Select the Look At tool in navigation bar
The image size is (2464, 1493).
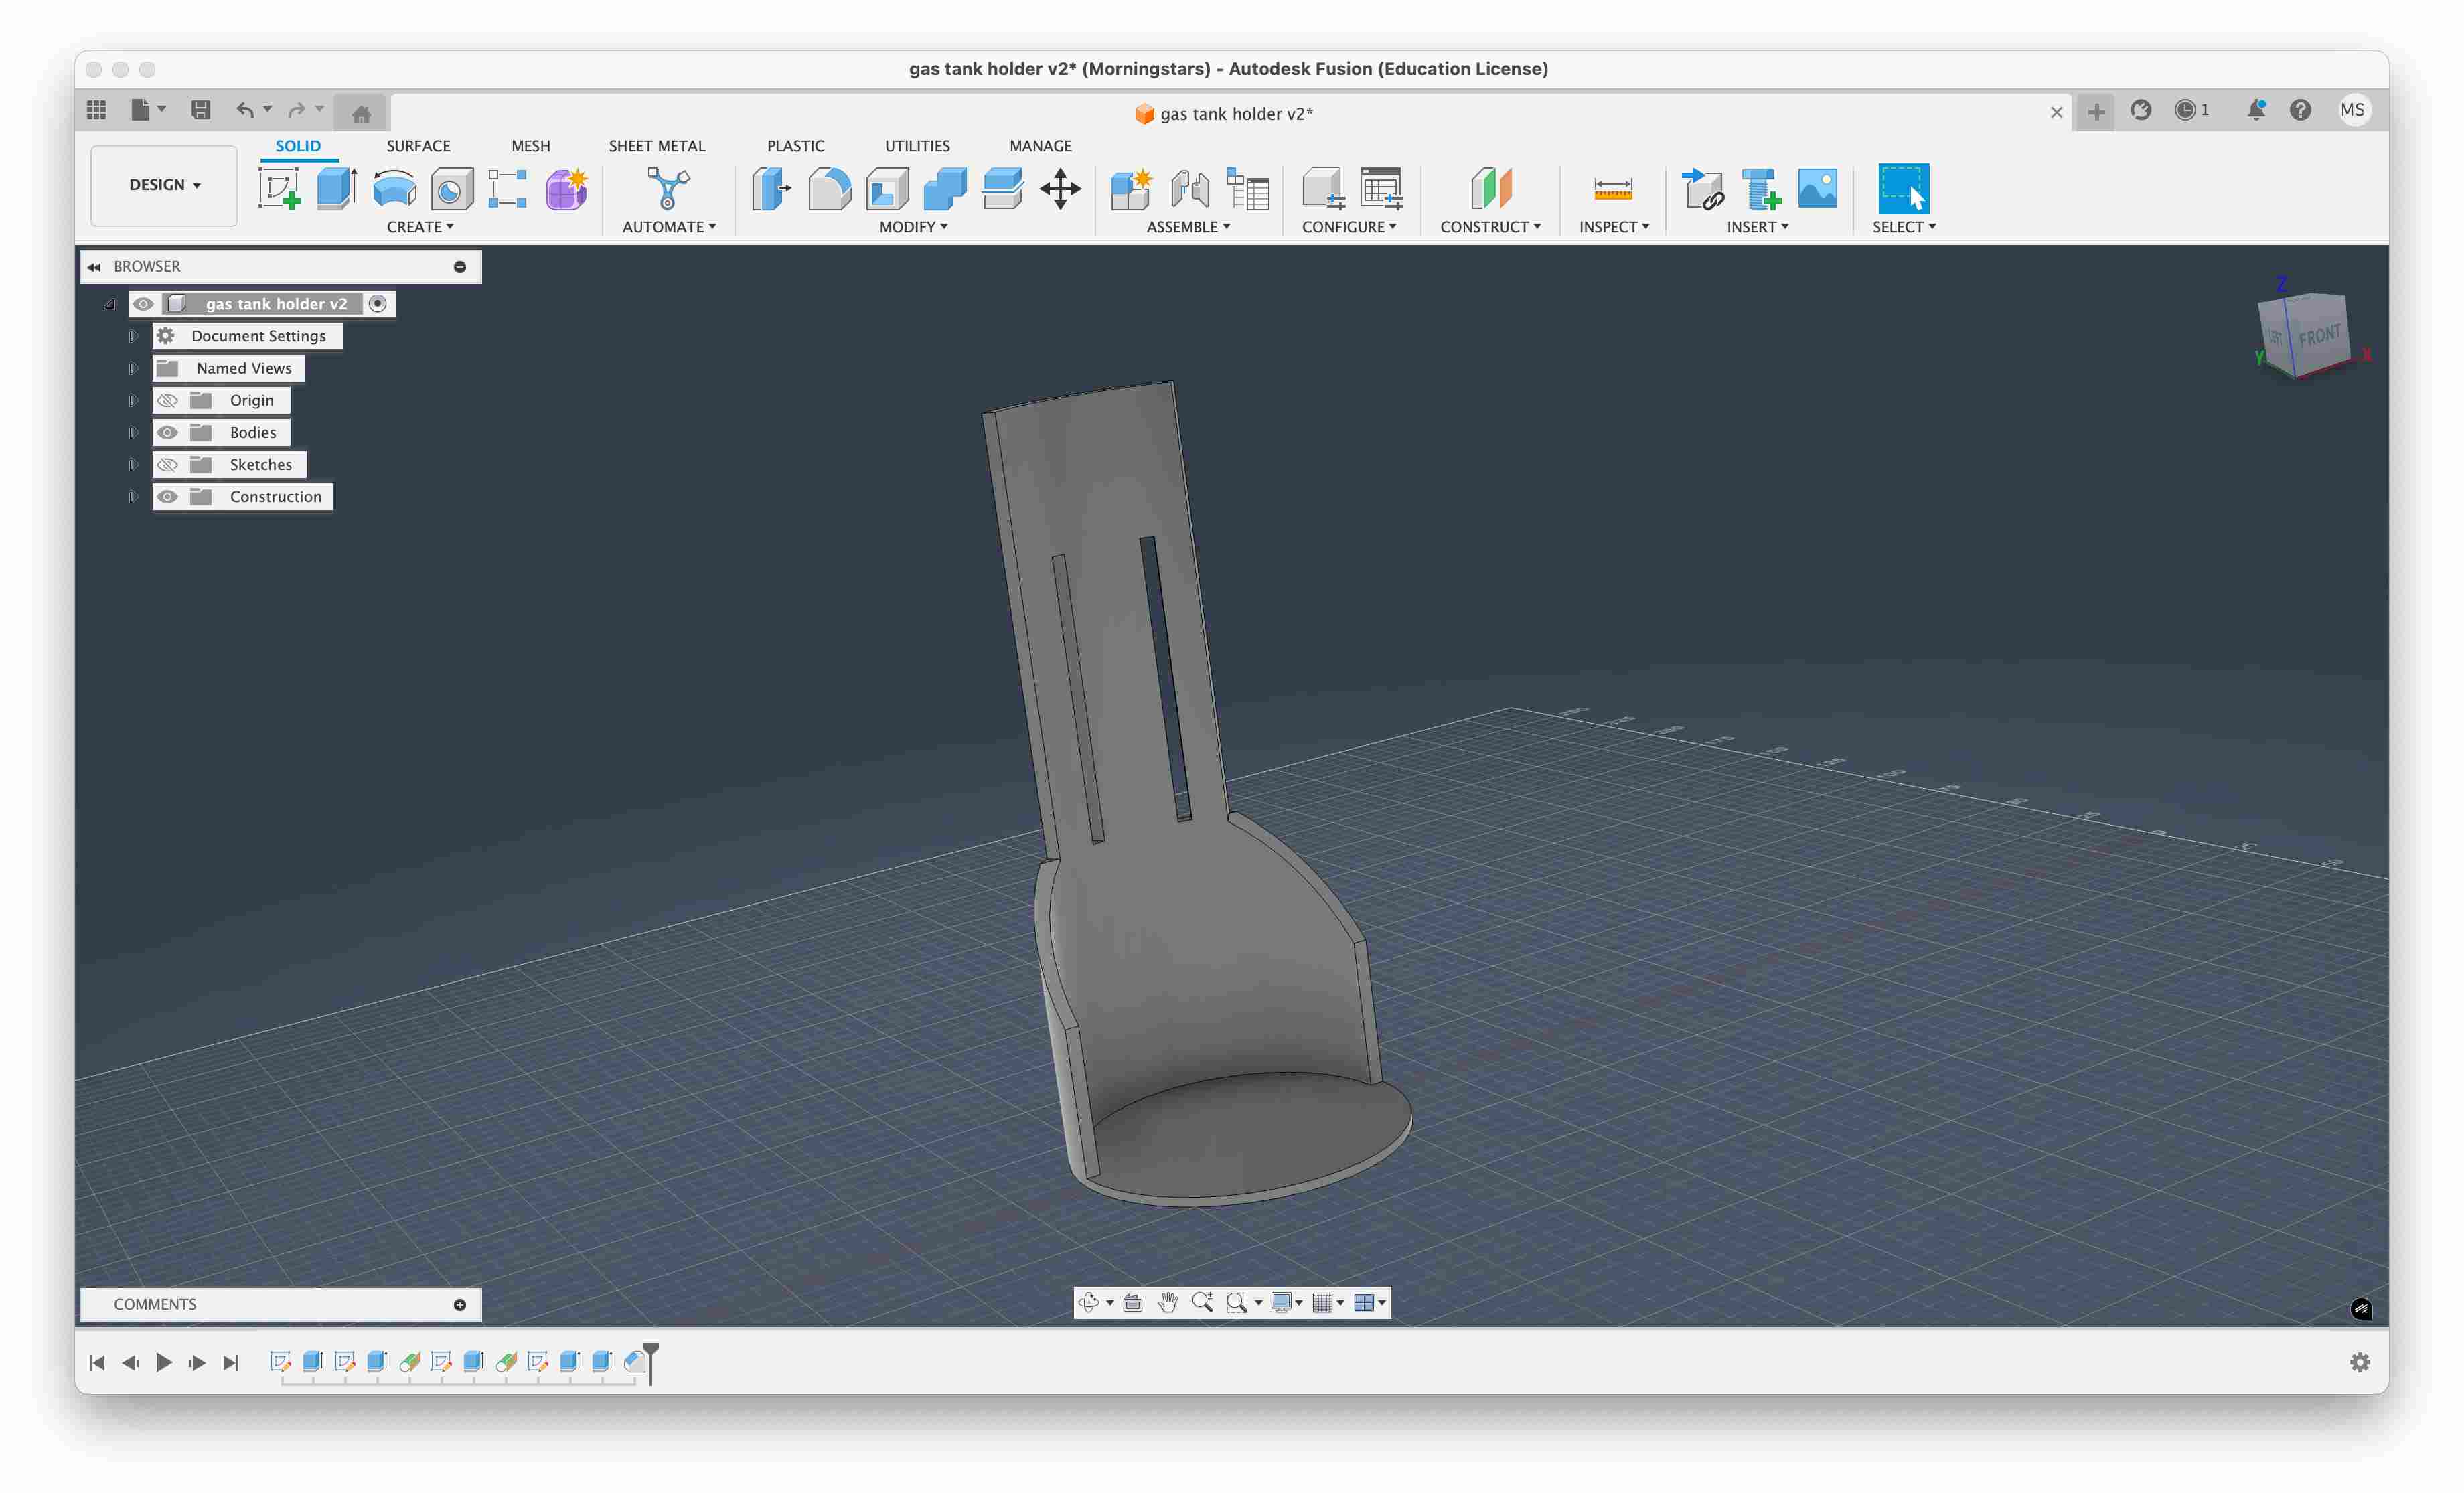click(x=1133, y=1302)
